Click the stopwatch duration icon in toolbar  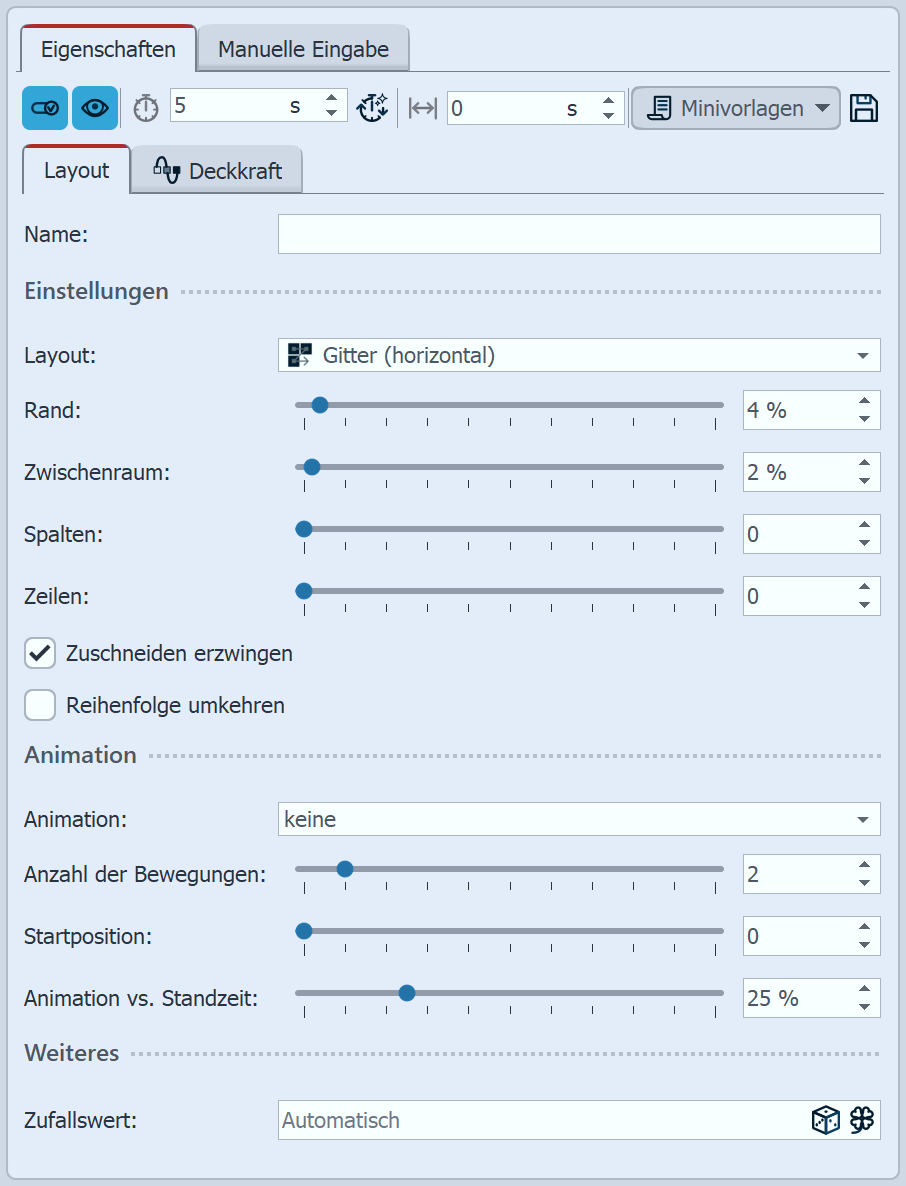145,107
